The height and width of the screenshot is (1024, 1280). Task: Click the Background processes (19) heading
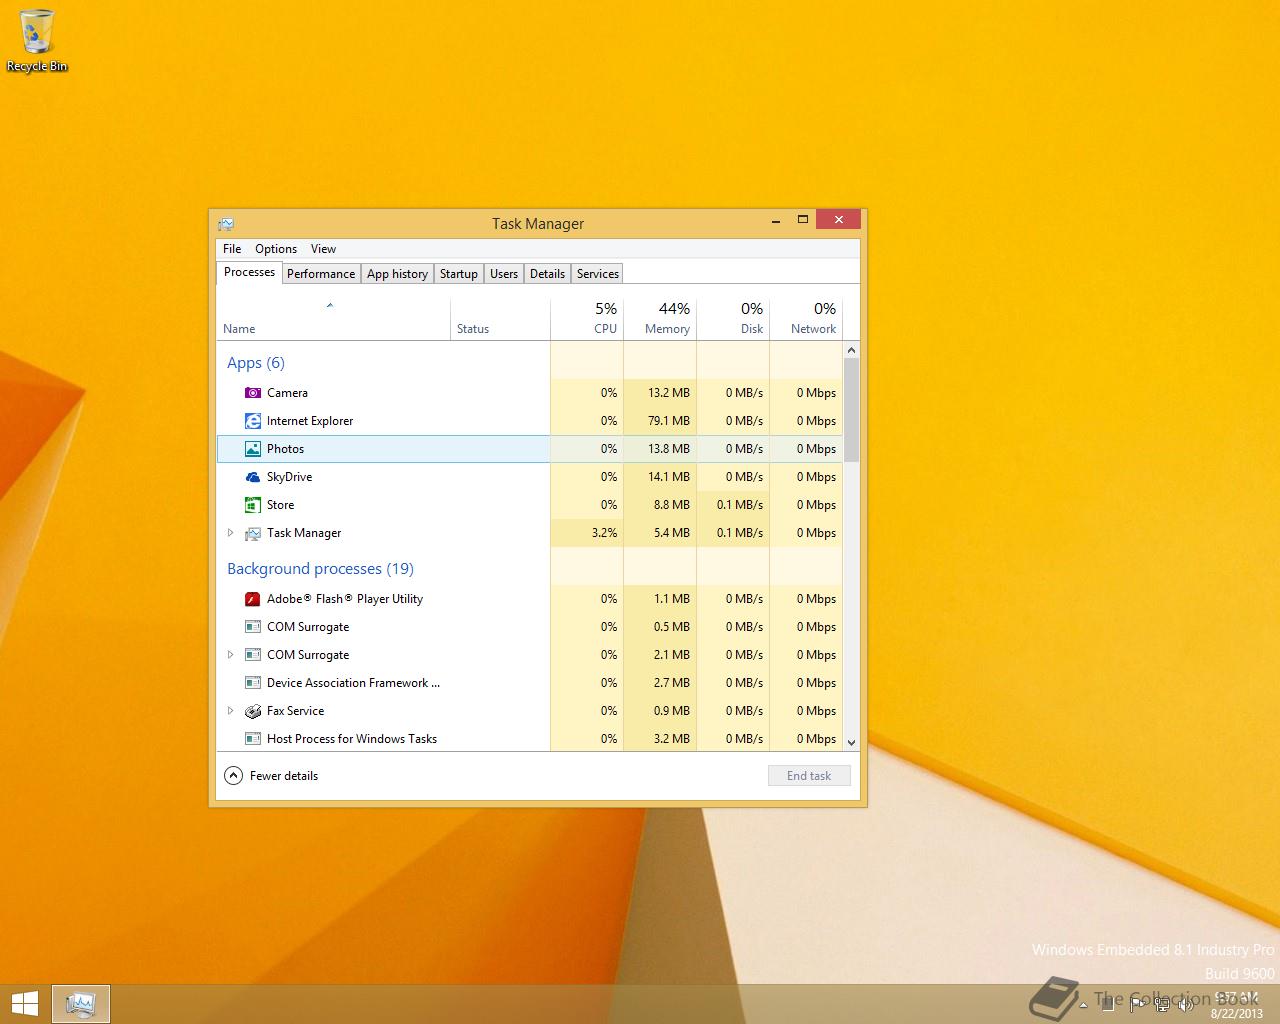tap(320, 569)
